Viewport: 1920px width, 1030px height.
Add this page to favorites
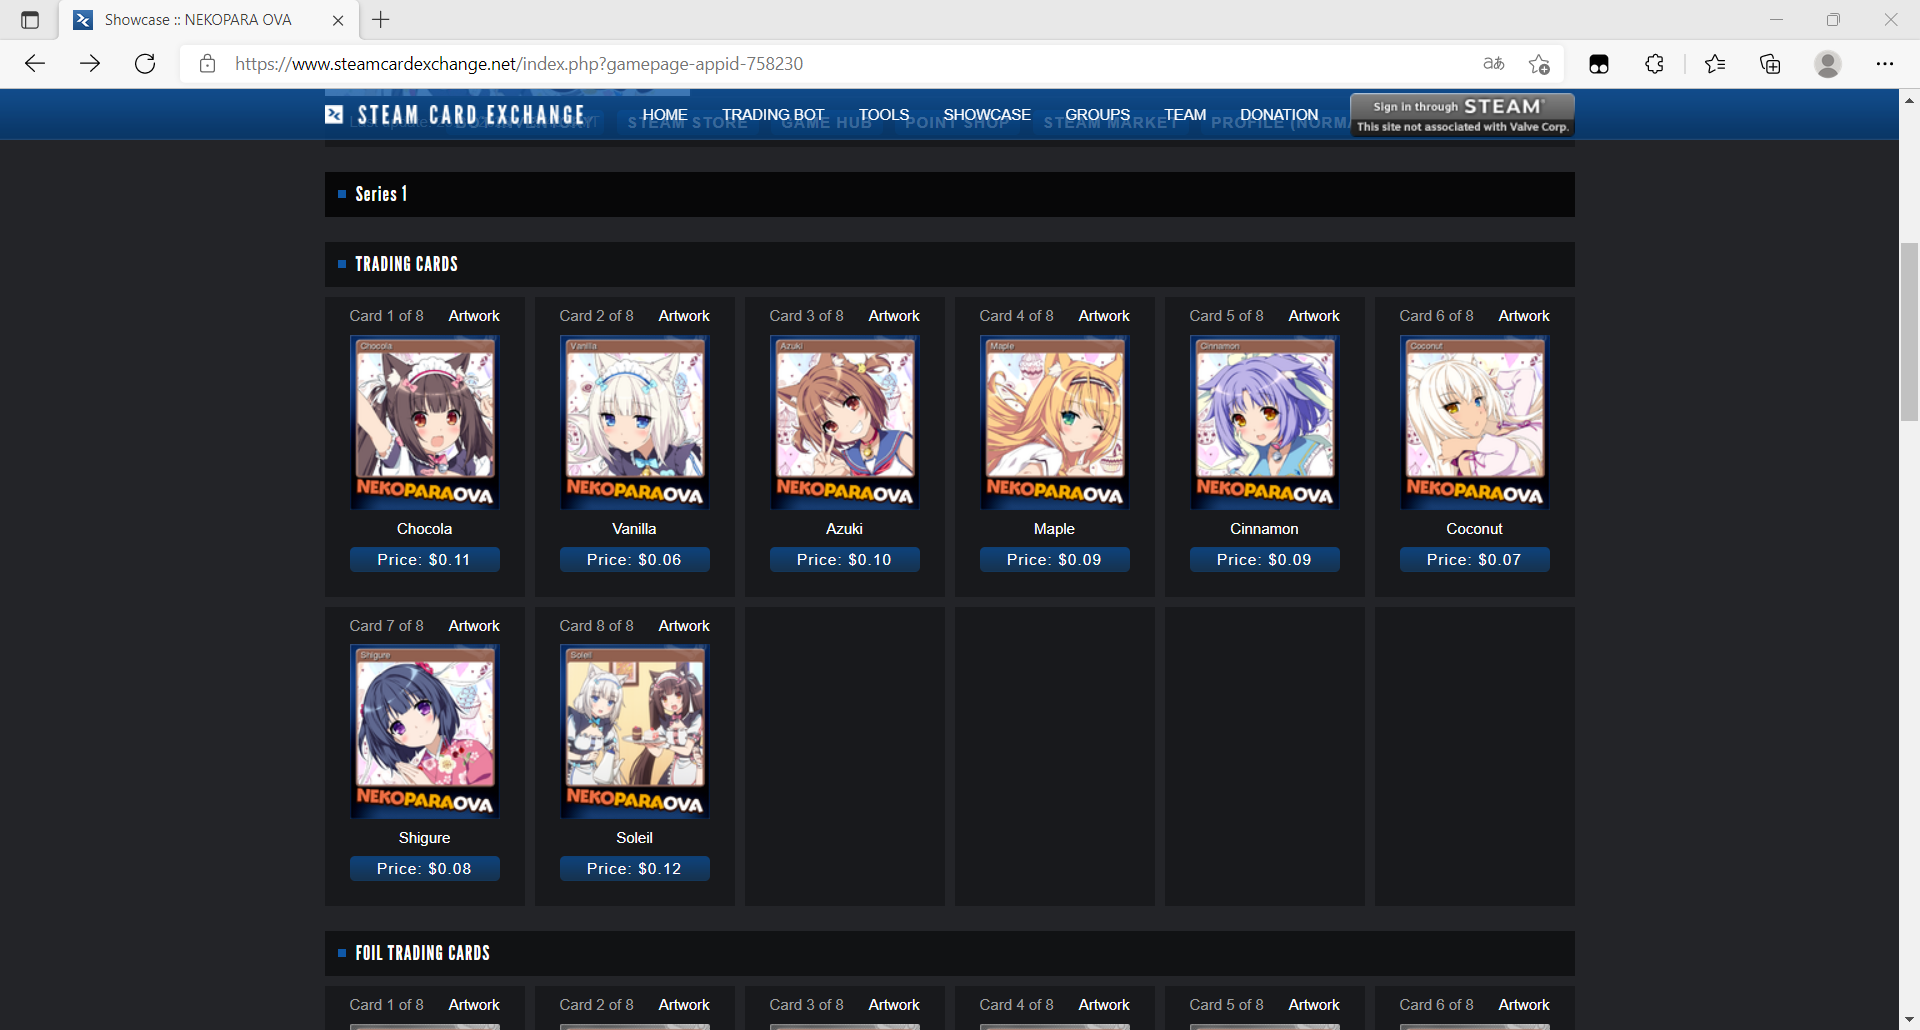point(1539,64)
